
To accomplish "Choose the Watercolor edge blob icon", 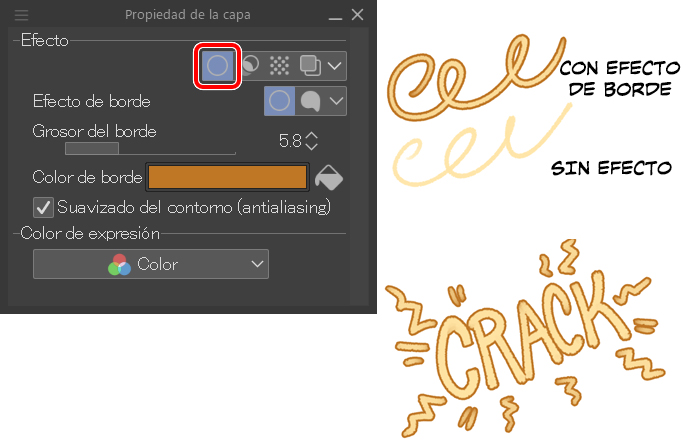I will pyautogui.click(x=310, y=101).
